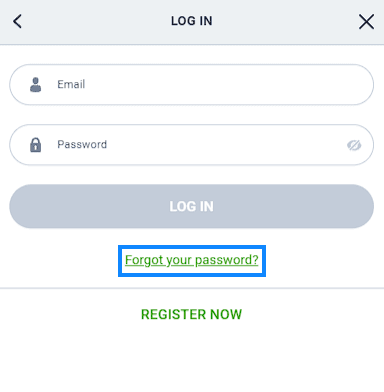Close the Log In dialog with X
Image resolution: width=384 pixels, height=392 pixels.
point(366,22)
